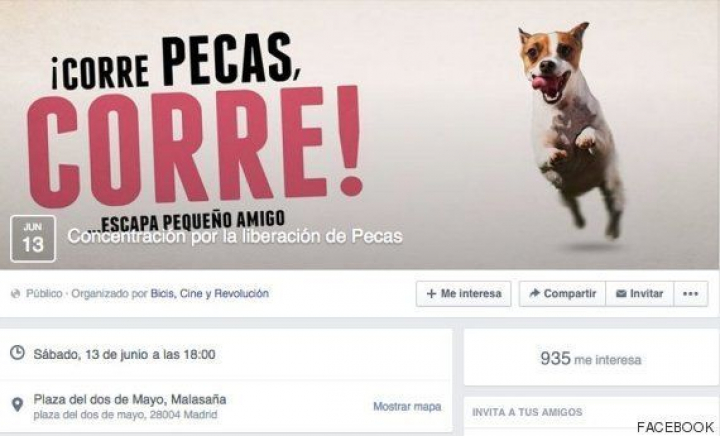Click the plaza del dos de mayo, 28004 Madrid address
Viewport: 720px width, 436px height.
(x=125, y=415)
